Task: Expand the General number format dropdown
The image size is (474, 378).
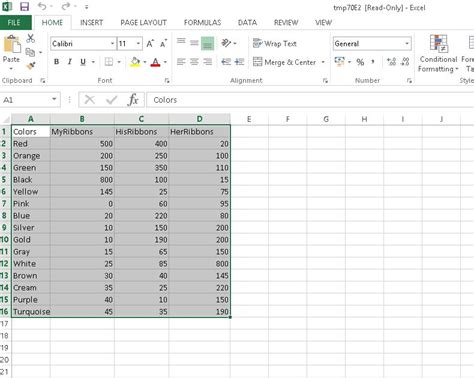Action: coord(407,44)
